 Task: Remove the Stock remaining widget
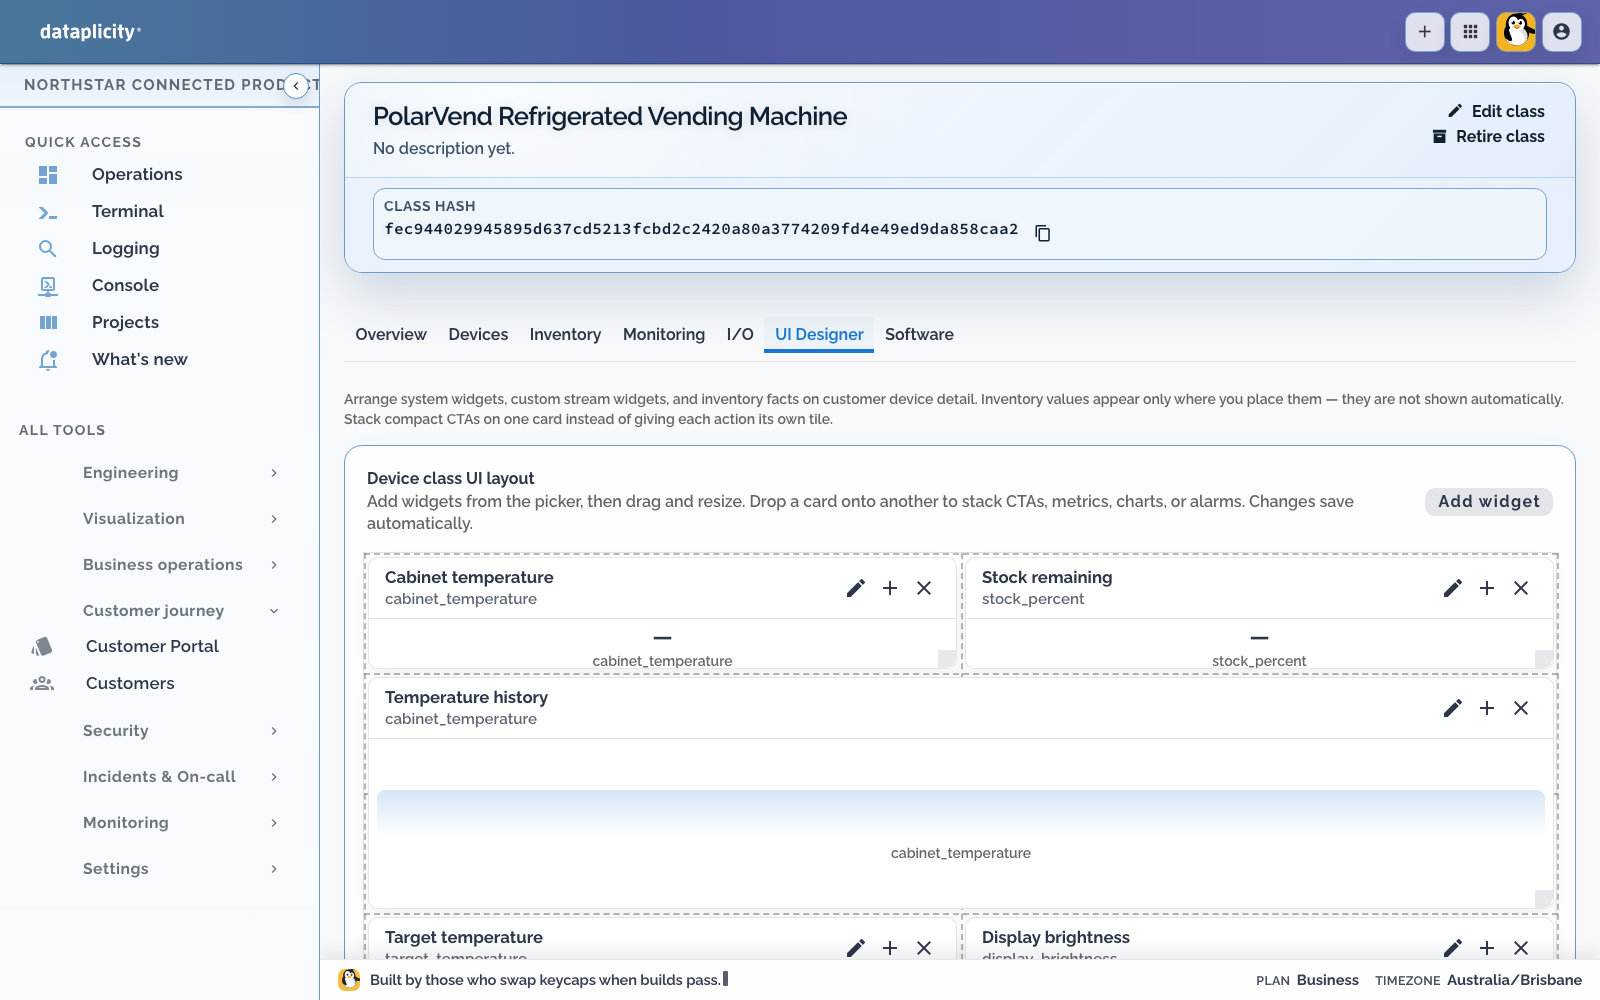pos(1521,588)
